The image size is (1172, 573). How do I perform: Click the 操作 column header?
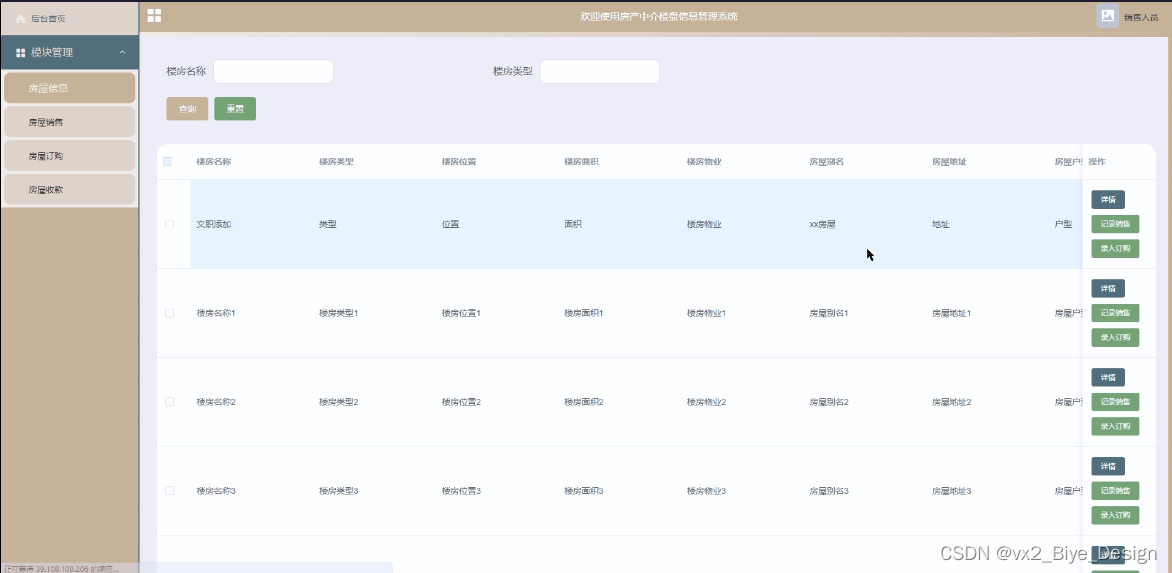point(1097,161)
